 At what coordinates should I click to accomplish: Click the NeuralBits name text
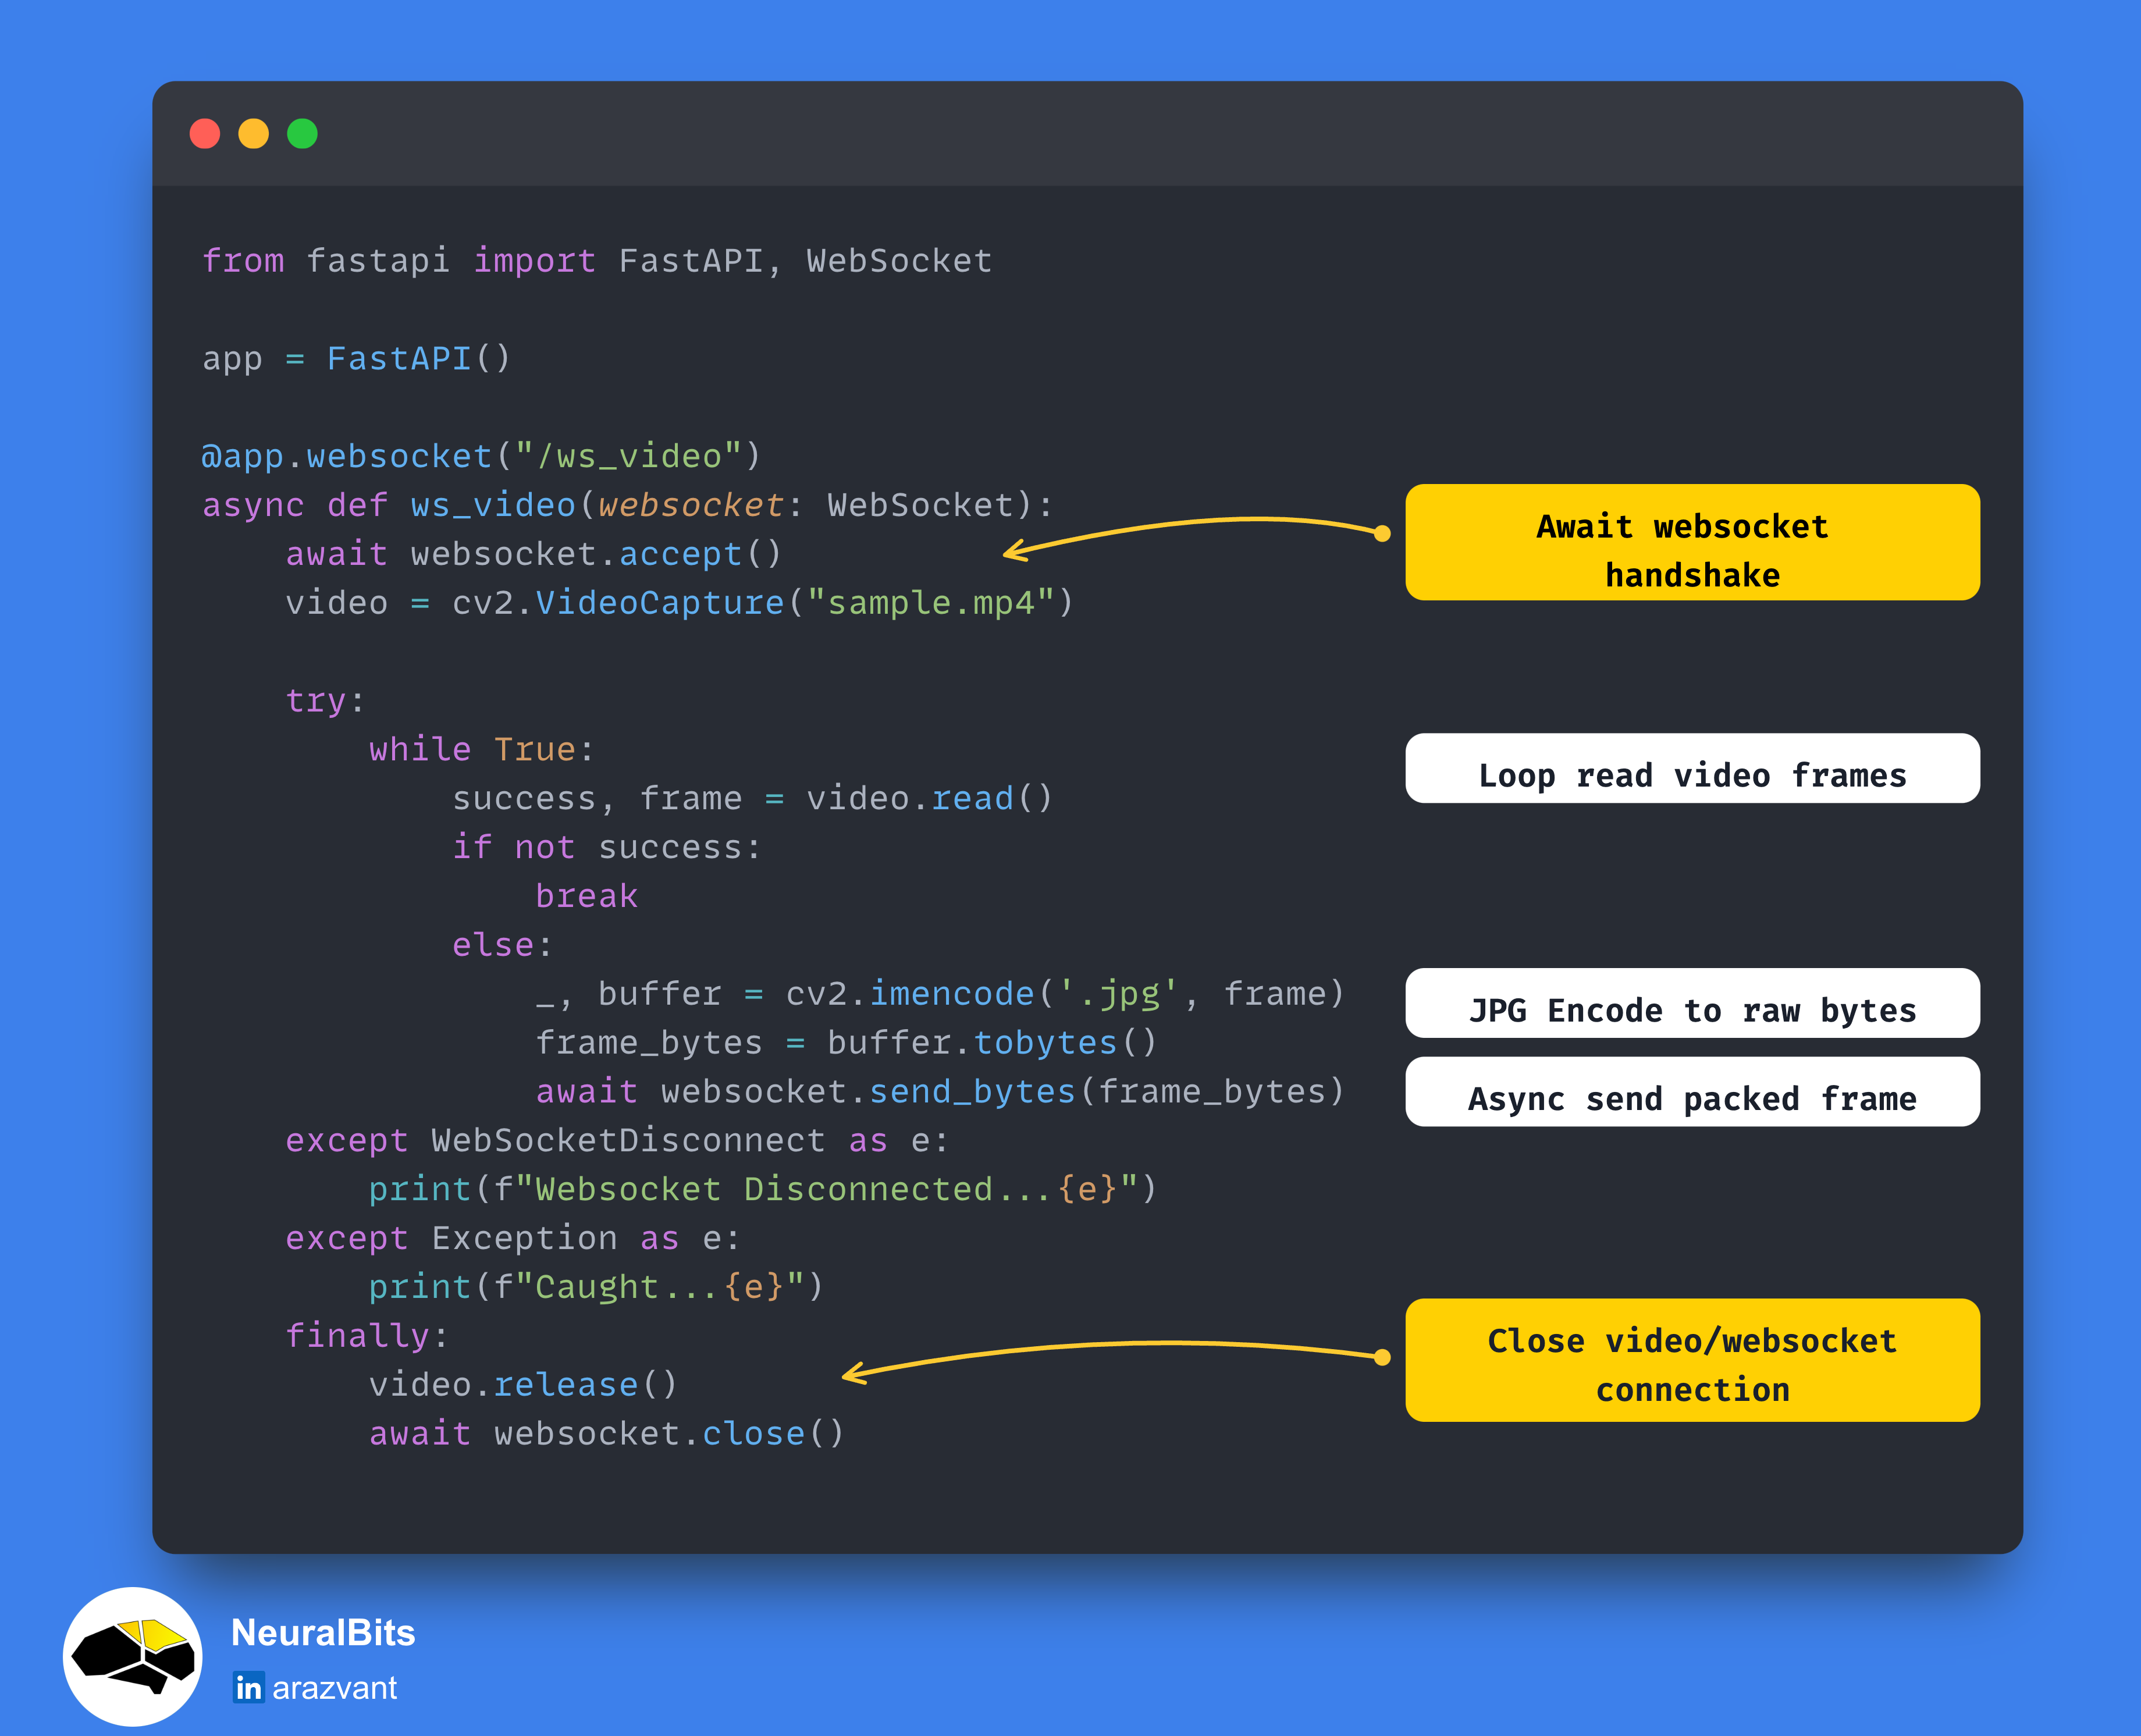(x=323, y=1632)
